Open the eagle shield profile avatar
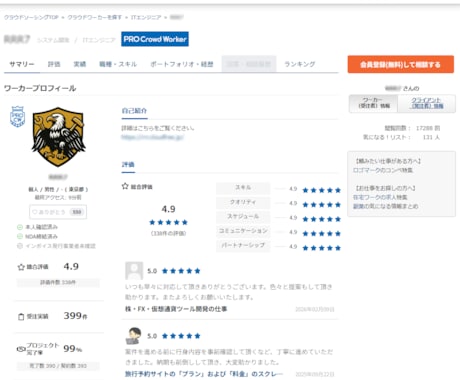460x380 pixels. pyautogui.click(x=58, y=137)
